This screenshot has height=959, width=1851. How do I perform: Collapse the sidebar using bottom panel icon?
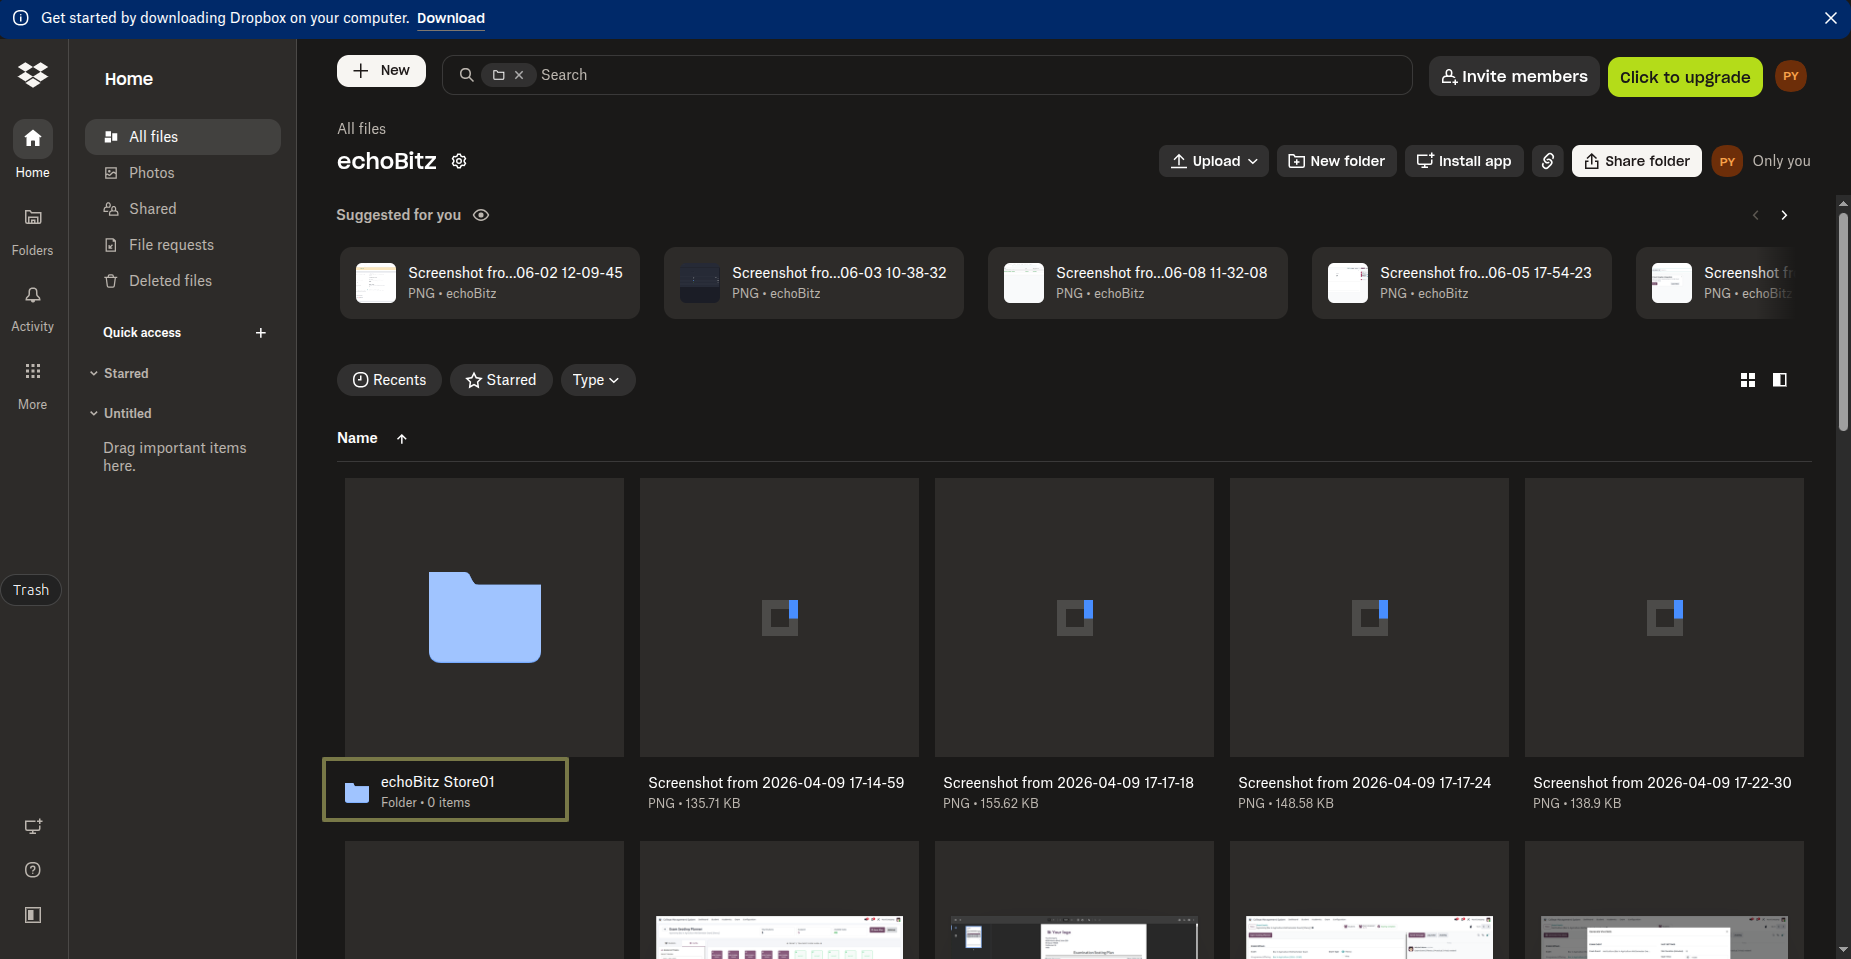33,915
